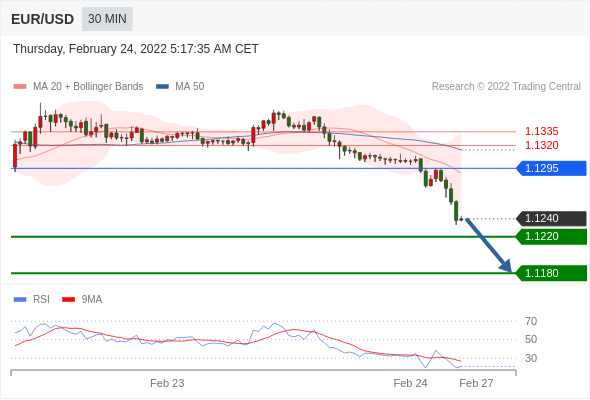Screen dimensions: 590x400
Task: Click the RSI legend blue swatch
Action: point(20,300)
